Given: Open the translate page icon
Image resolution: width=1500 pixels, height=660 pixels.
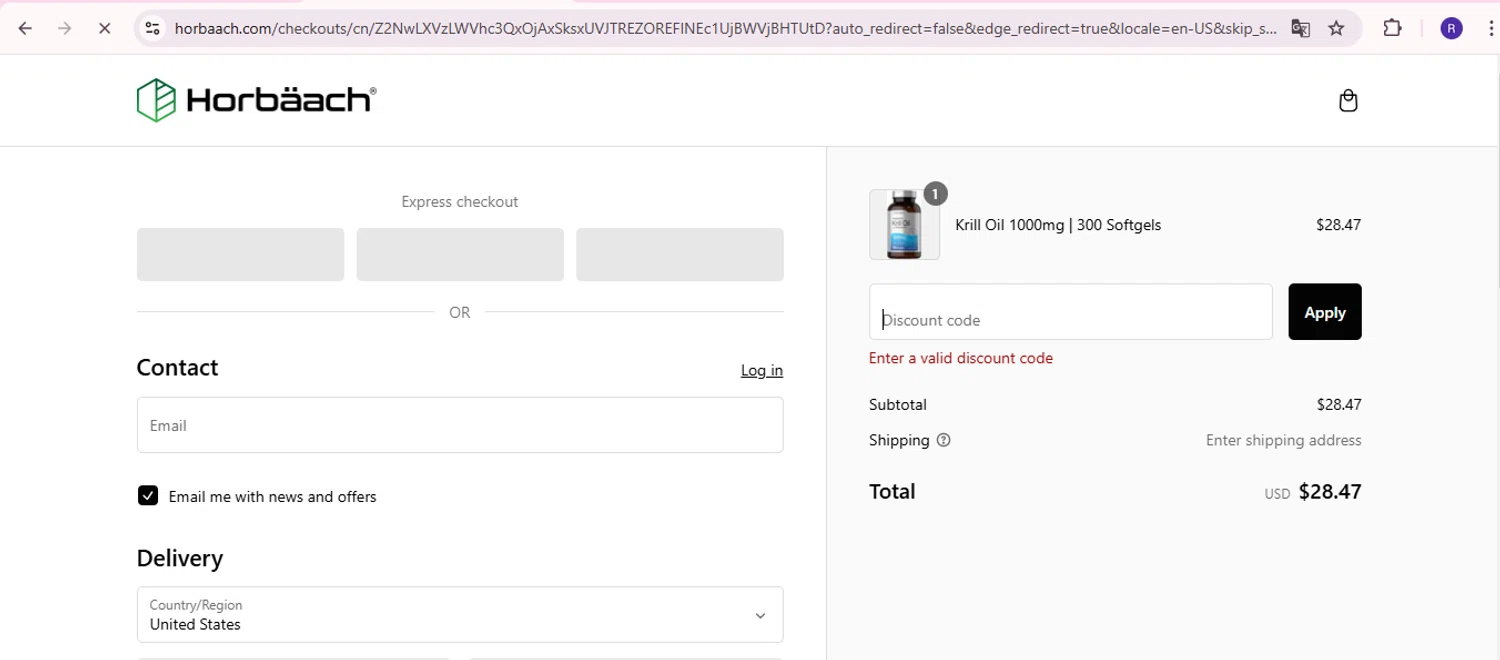Looking at the screenshot, I should tap(1300, 28).
